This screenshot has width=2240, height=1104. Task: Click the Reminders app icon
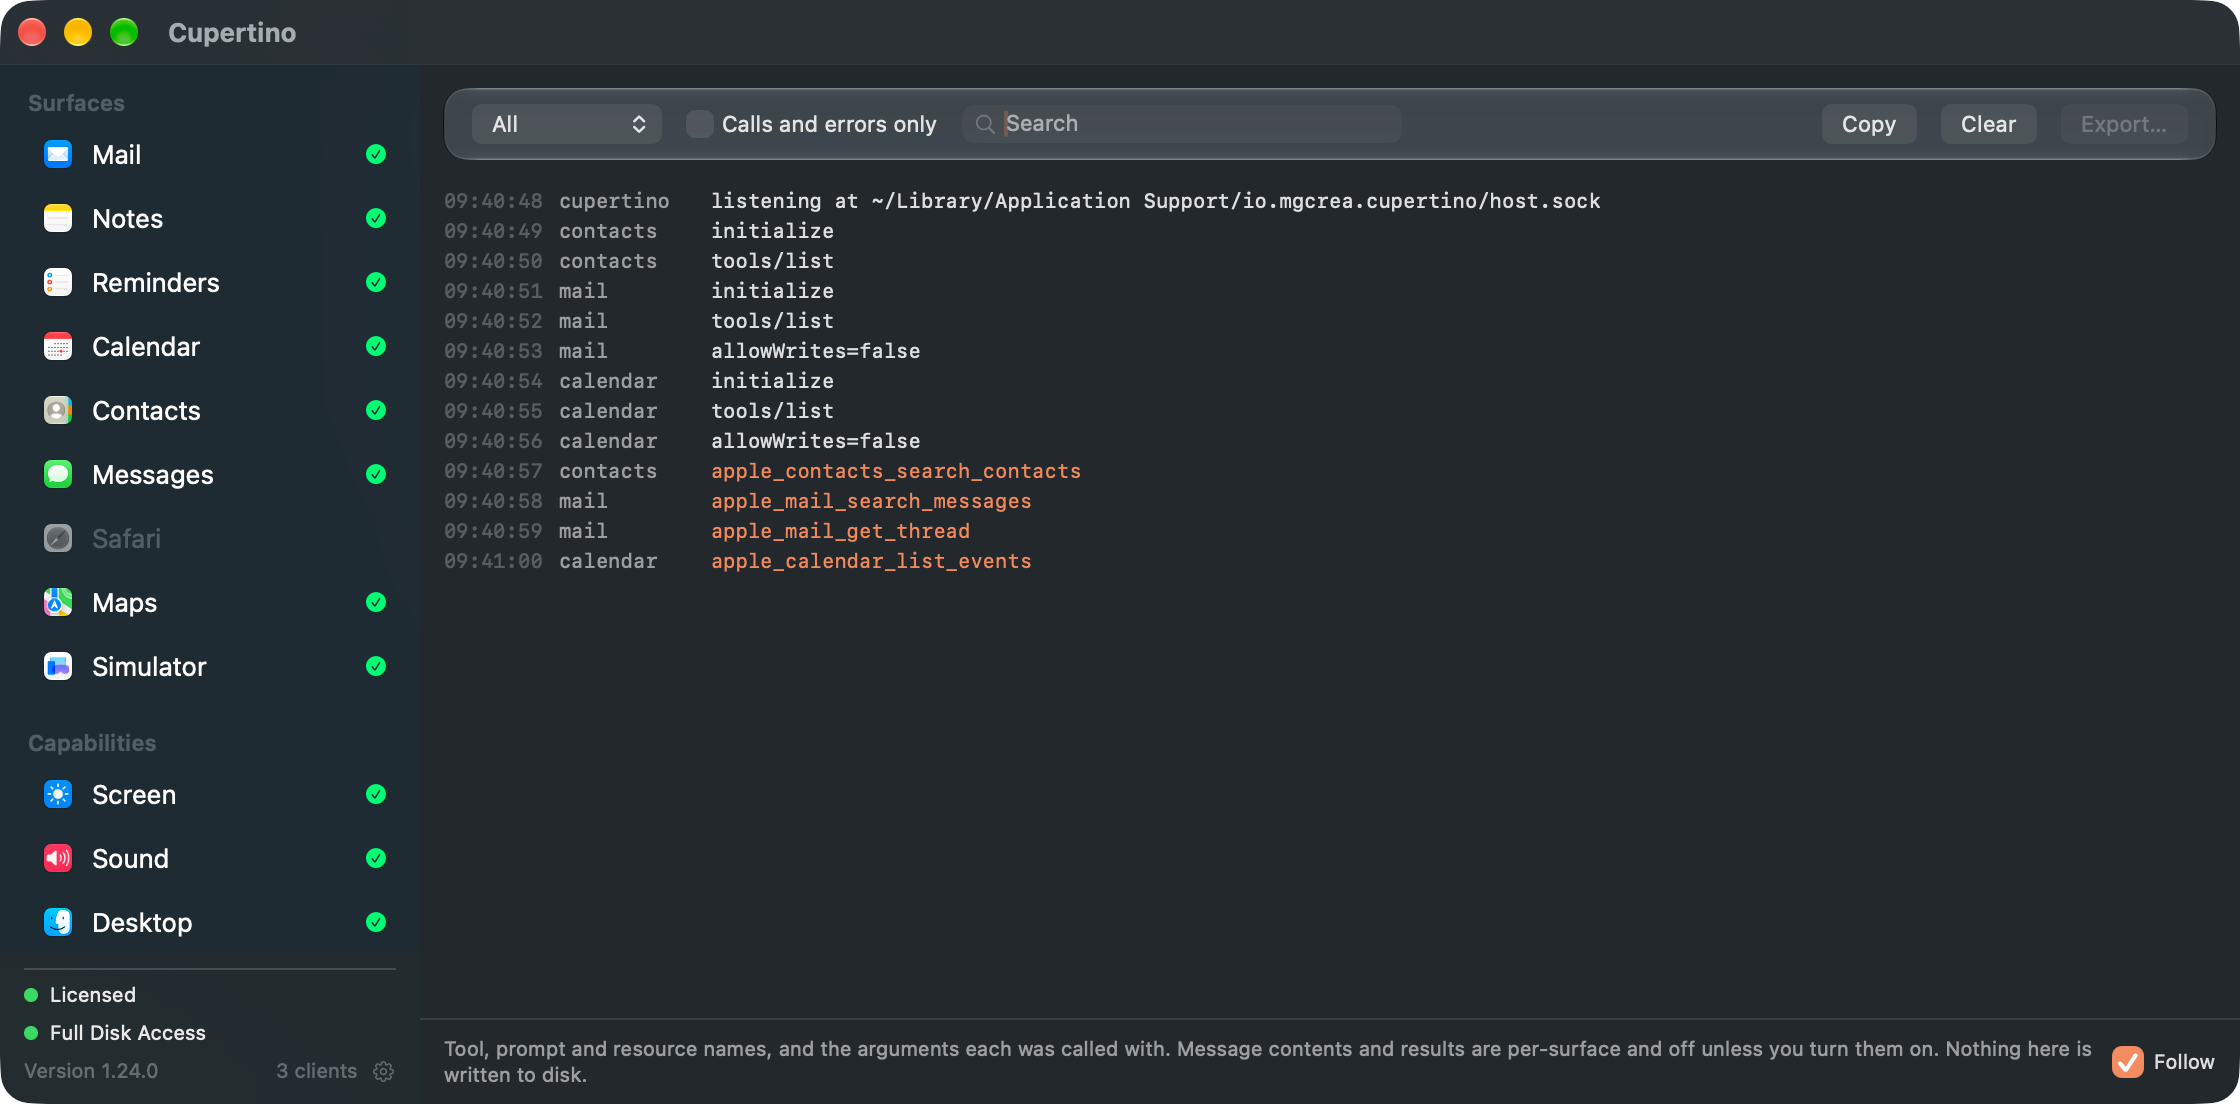pyautogui.click(x=58, y=283)
